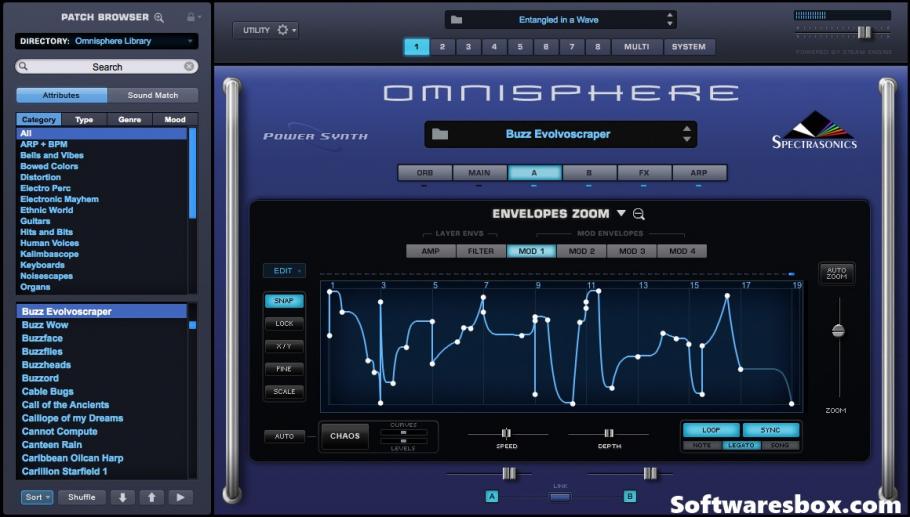Click the category list scrollbar
Image resolution: width=910 pixels, height=517 pixels.
193,174
